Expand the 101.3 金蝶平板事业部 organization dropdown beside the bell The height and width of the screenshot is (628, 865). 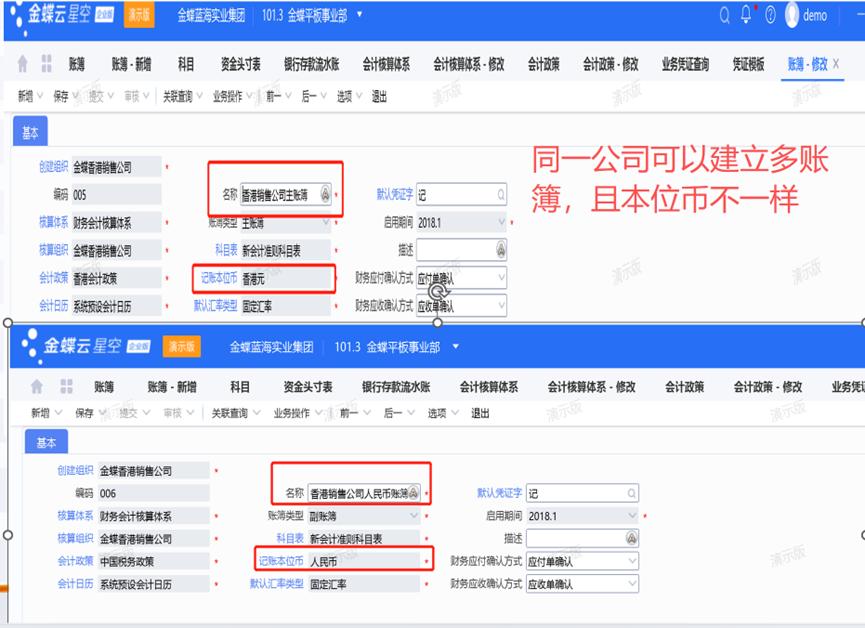coord(359,14)
